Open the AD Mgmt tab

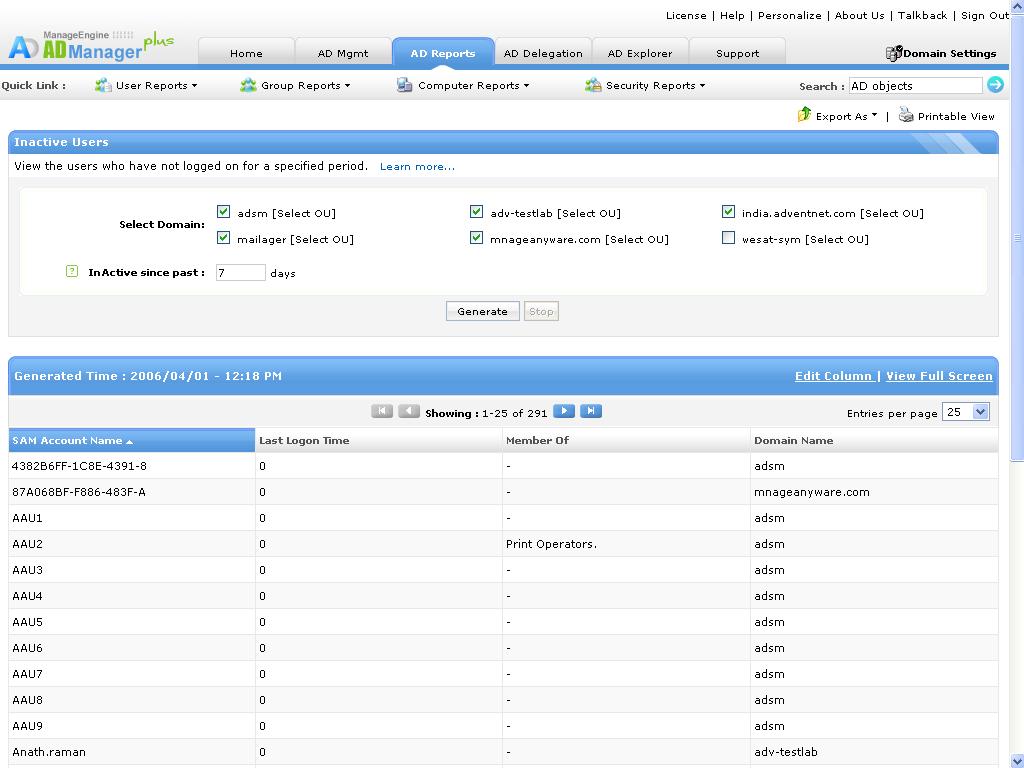tap(343, 53)
